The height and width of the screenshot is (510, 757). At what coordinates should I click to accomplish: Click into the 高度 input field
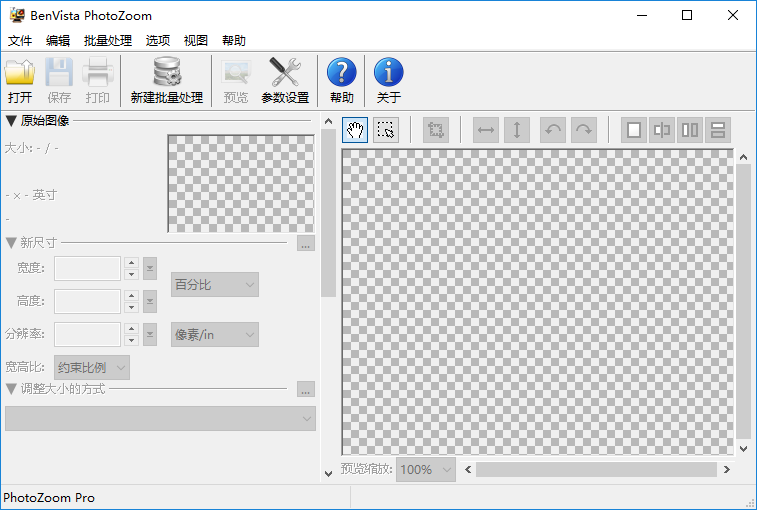point(87,301)
